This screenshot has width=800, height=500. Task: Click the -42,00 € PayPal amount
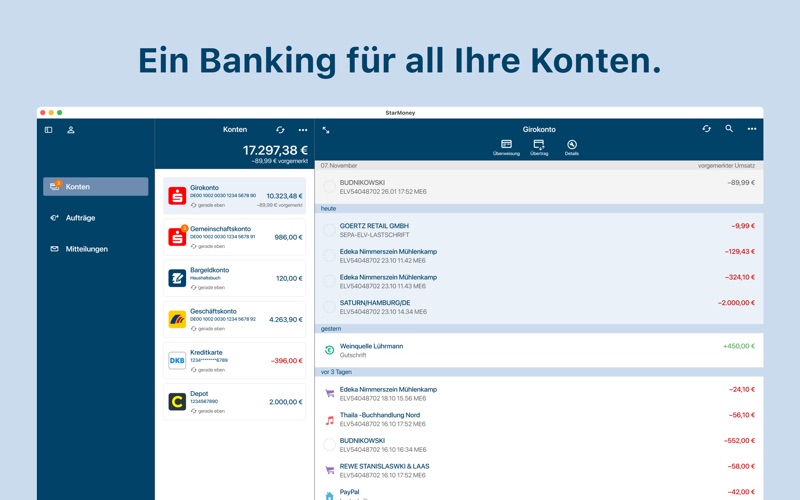[741, 492]
